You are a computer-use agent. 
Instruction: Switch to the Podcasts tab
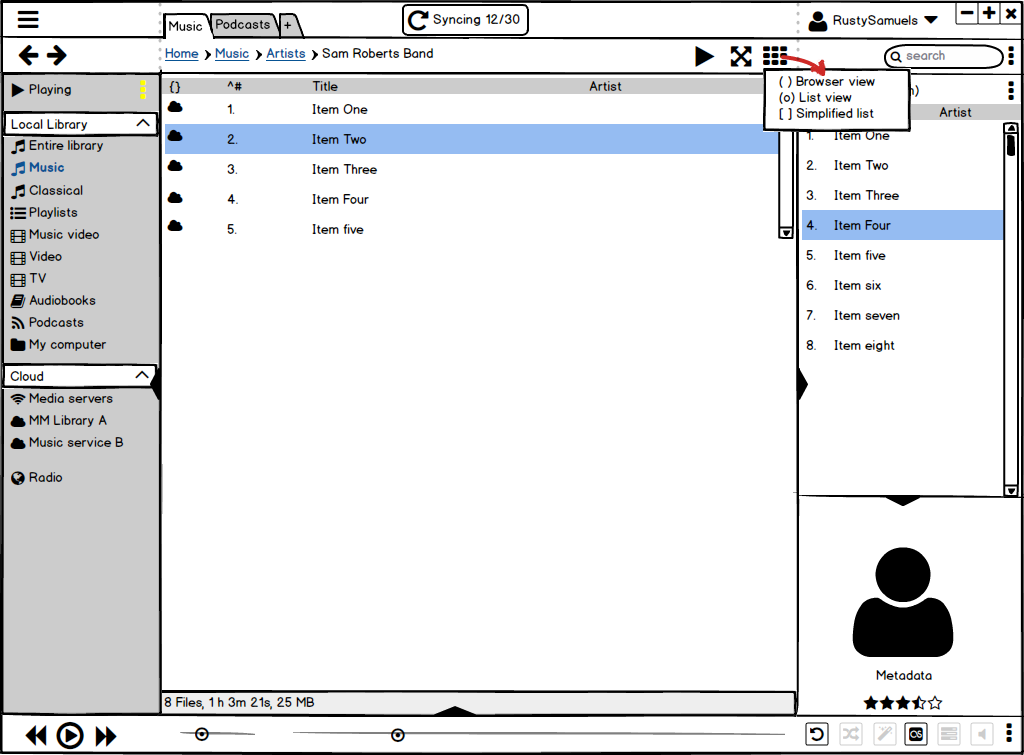(243, 24)
